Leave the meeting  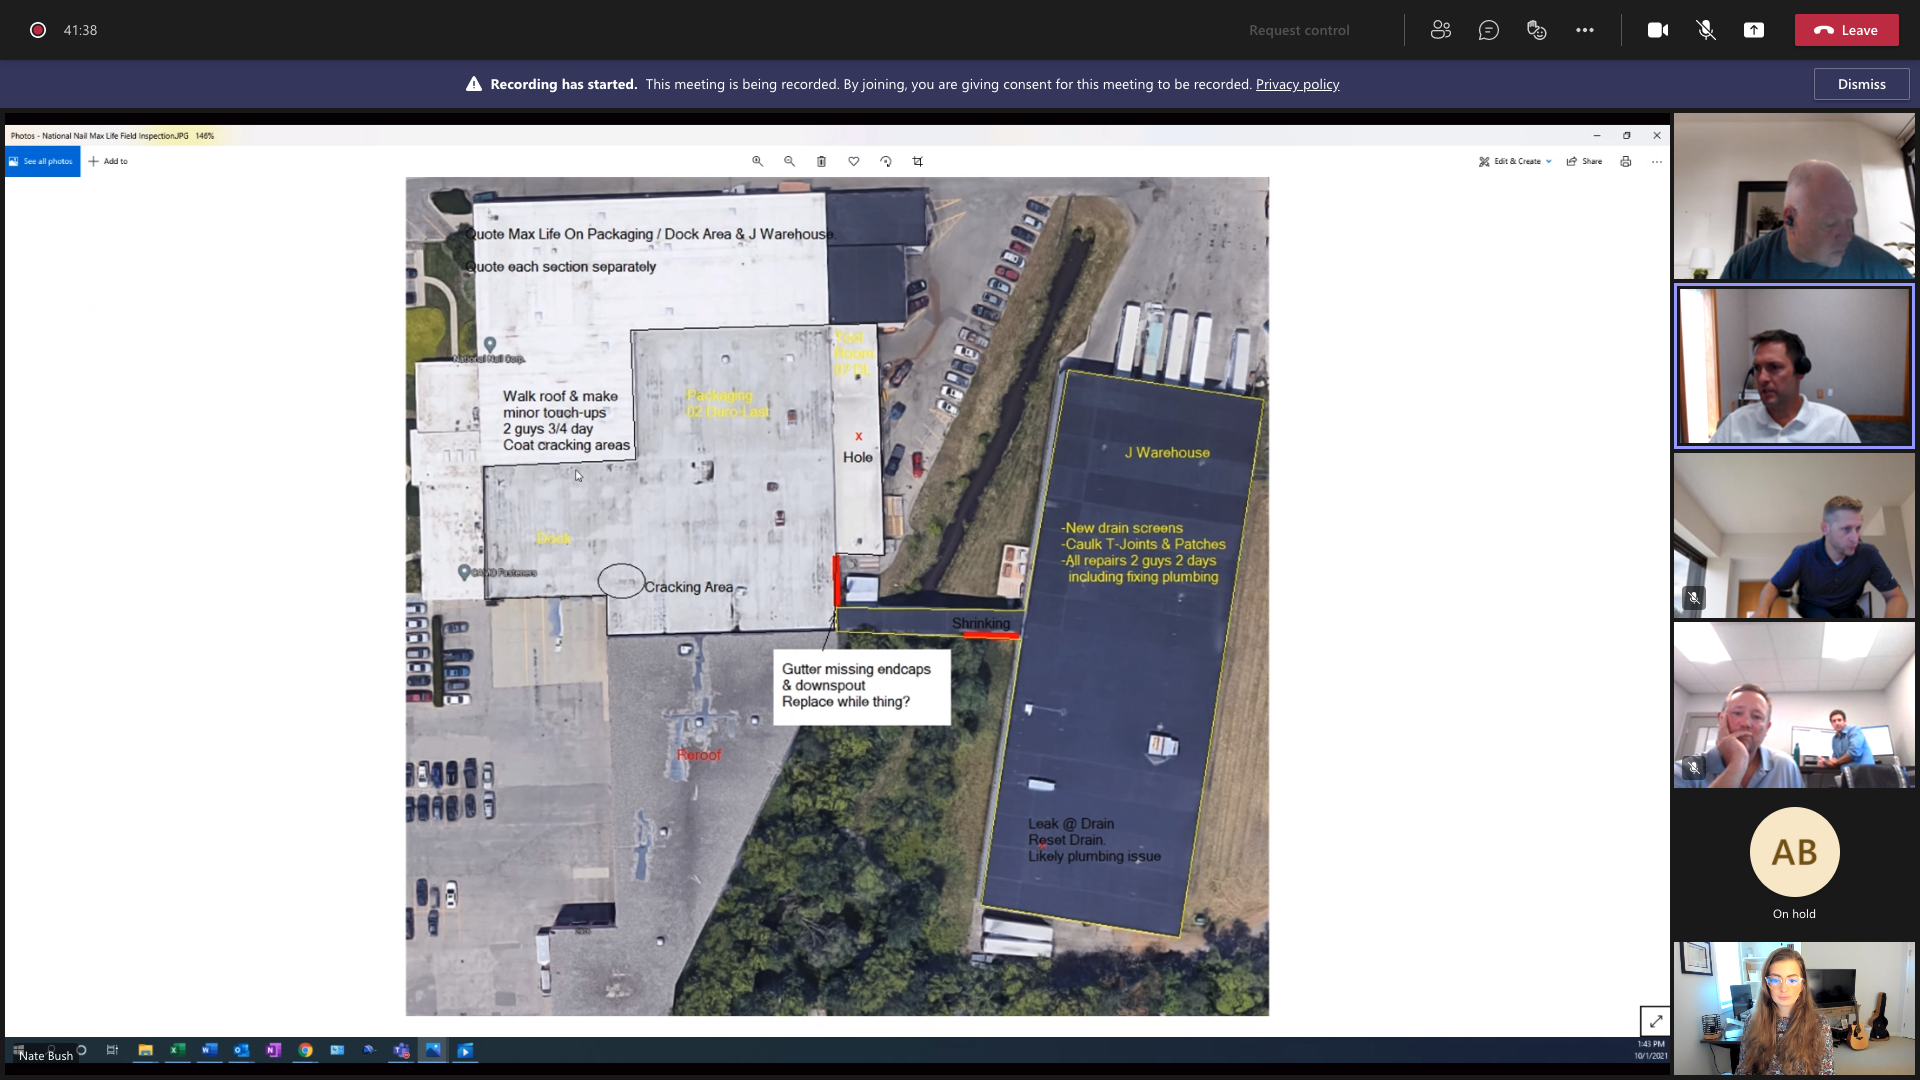click(1846, 30)
